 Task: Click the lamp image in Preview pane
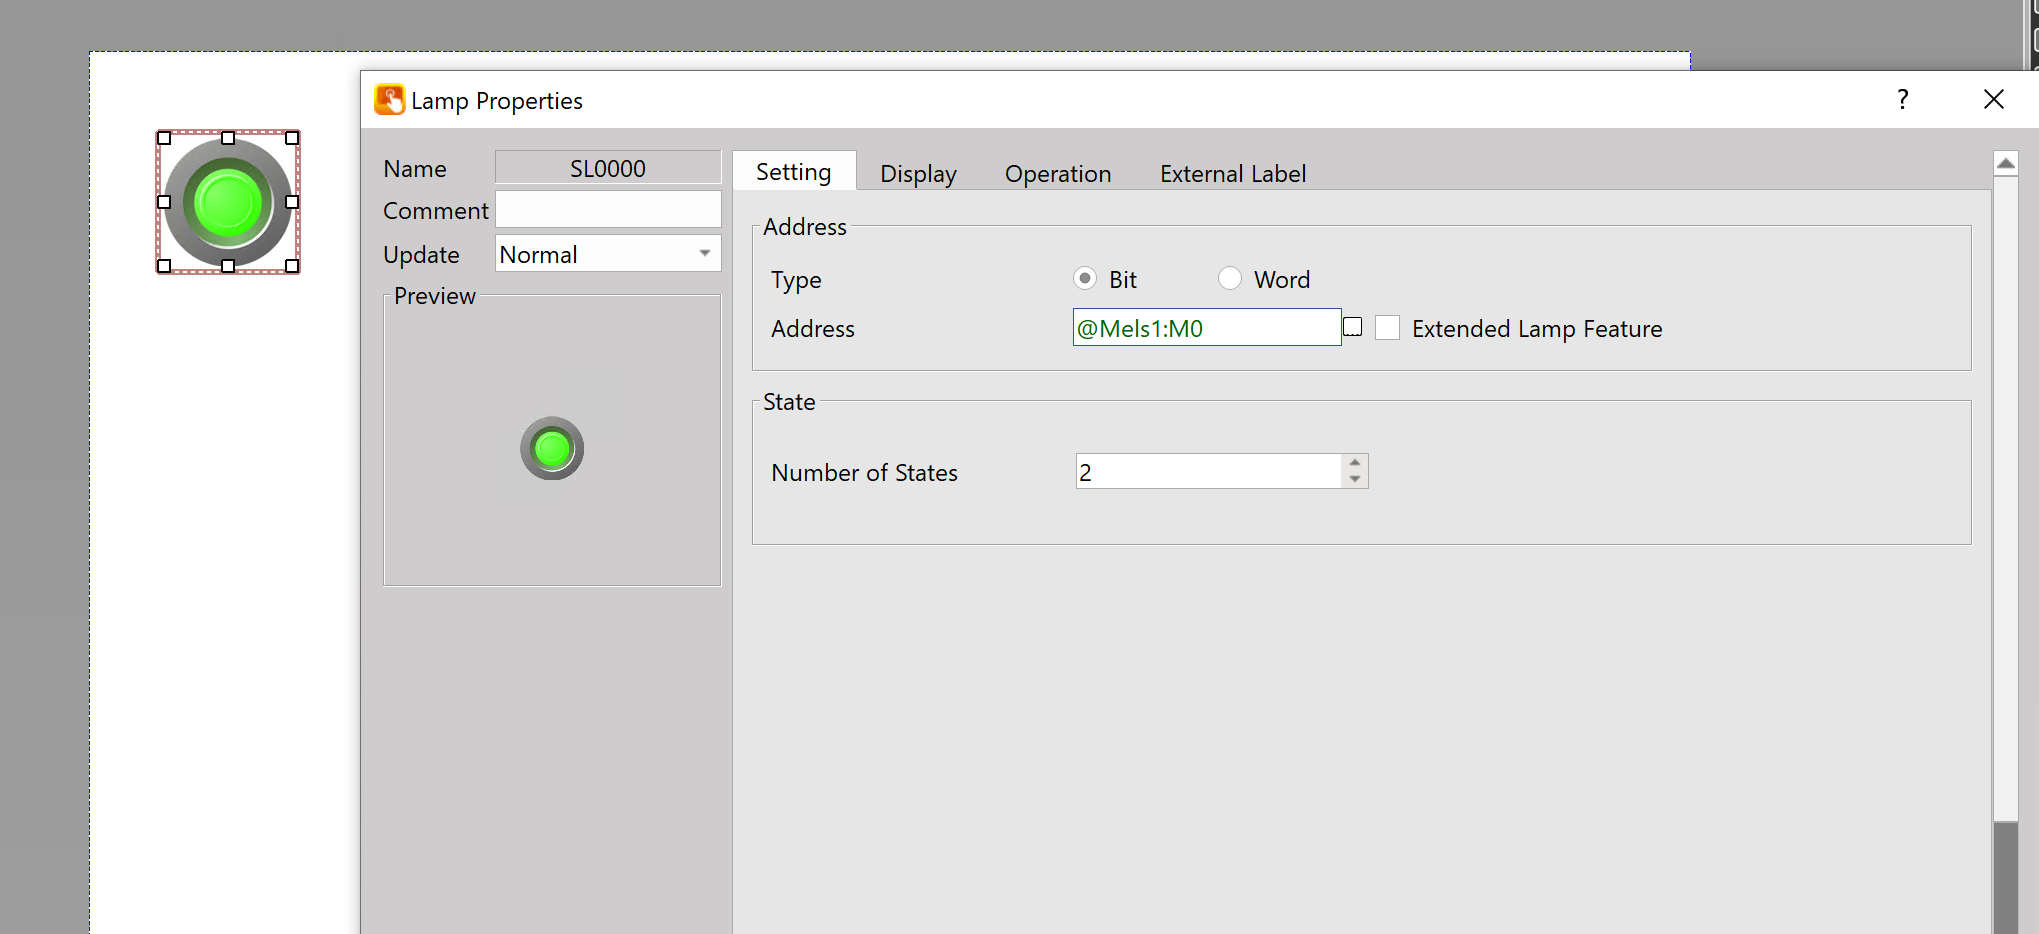pyautogui.click(x=552, y=448)
